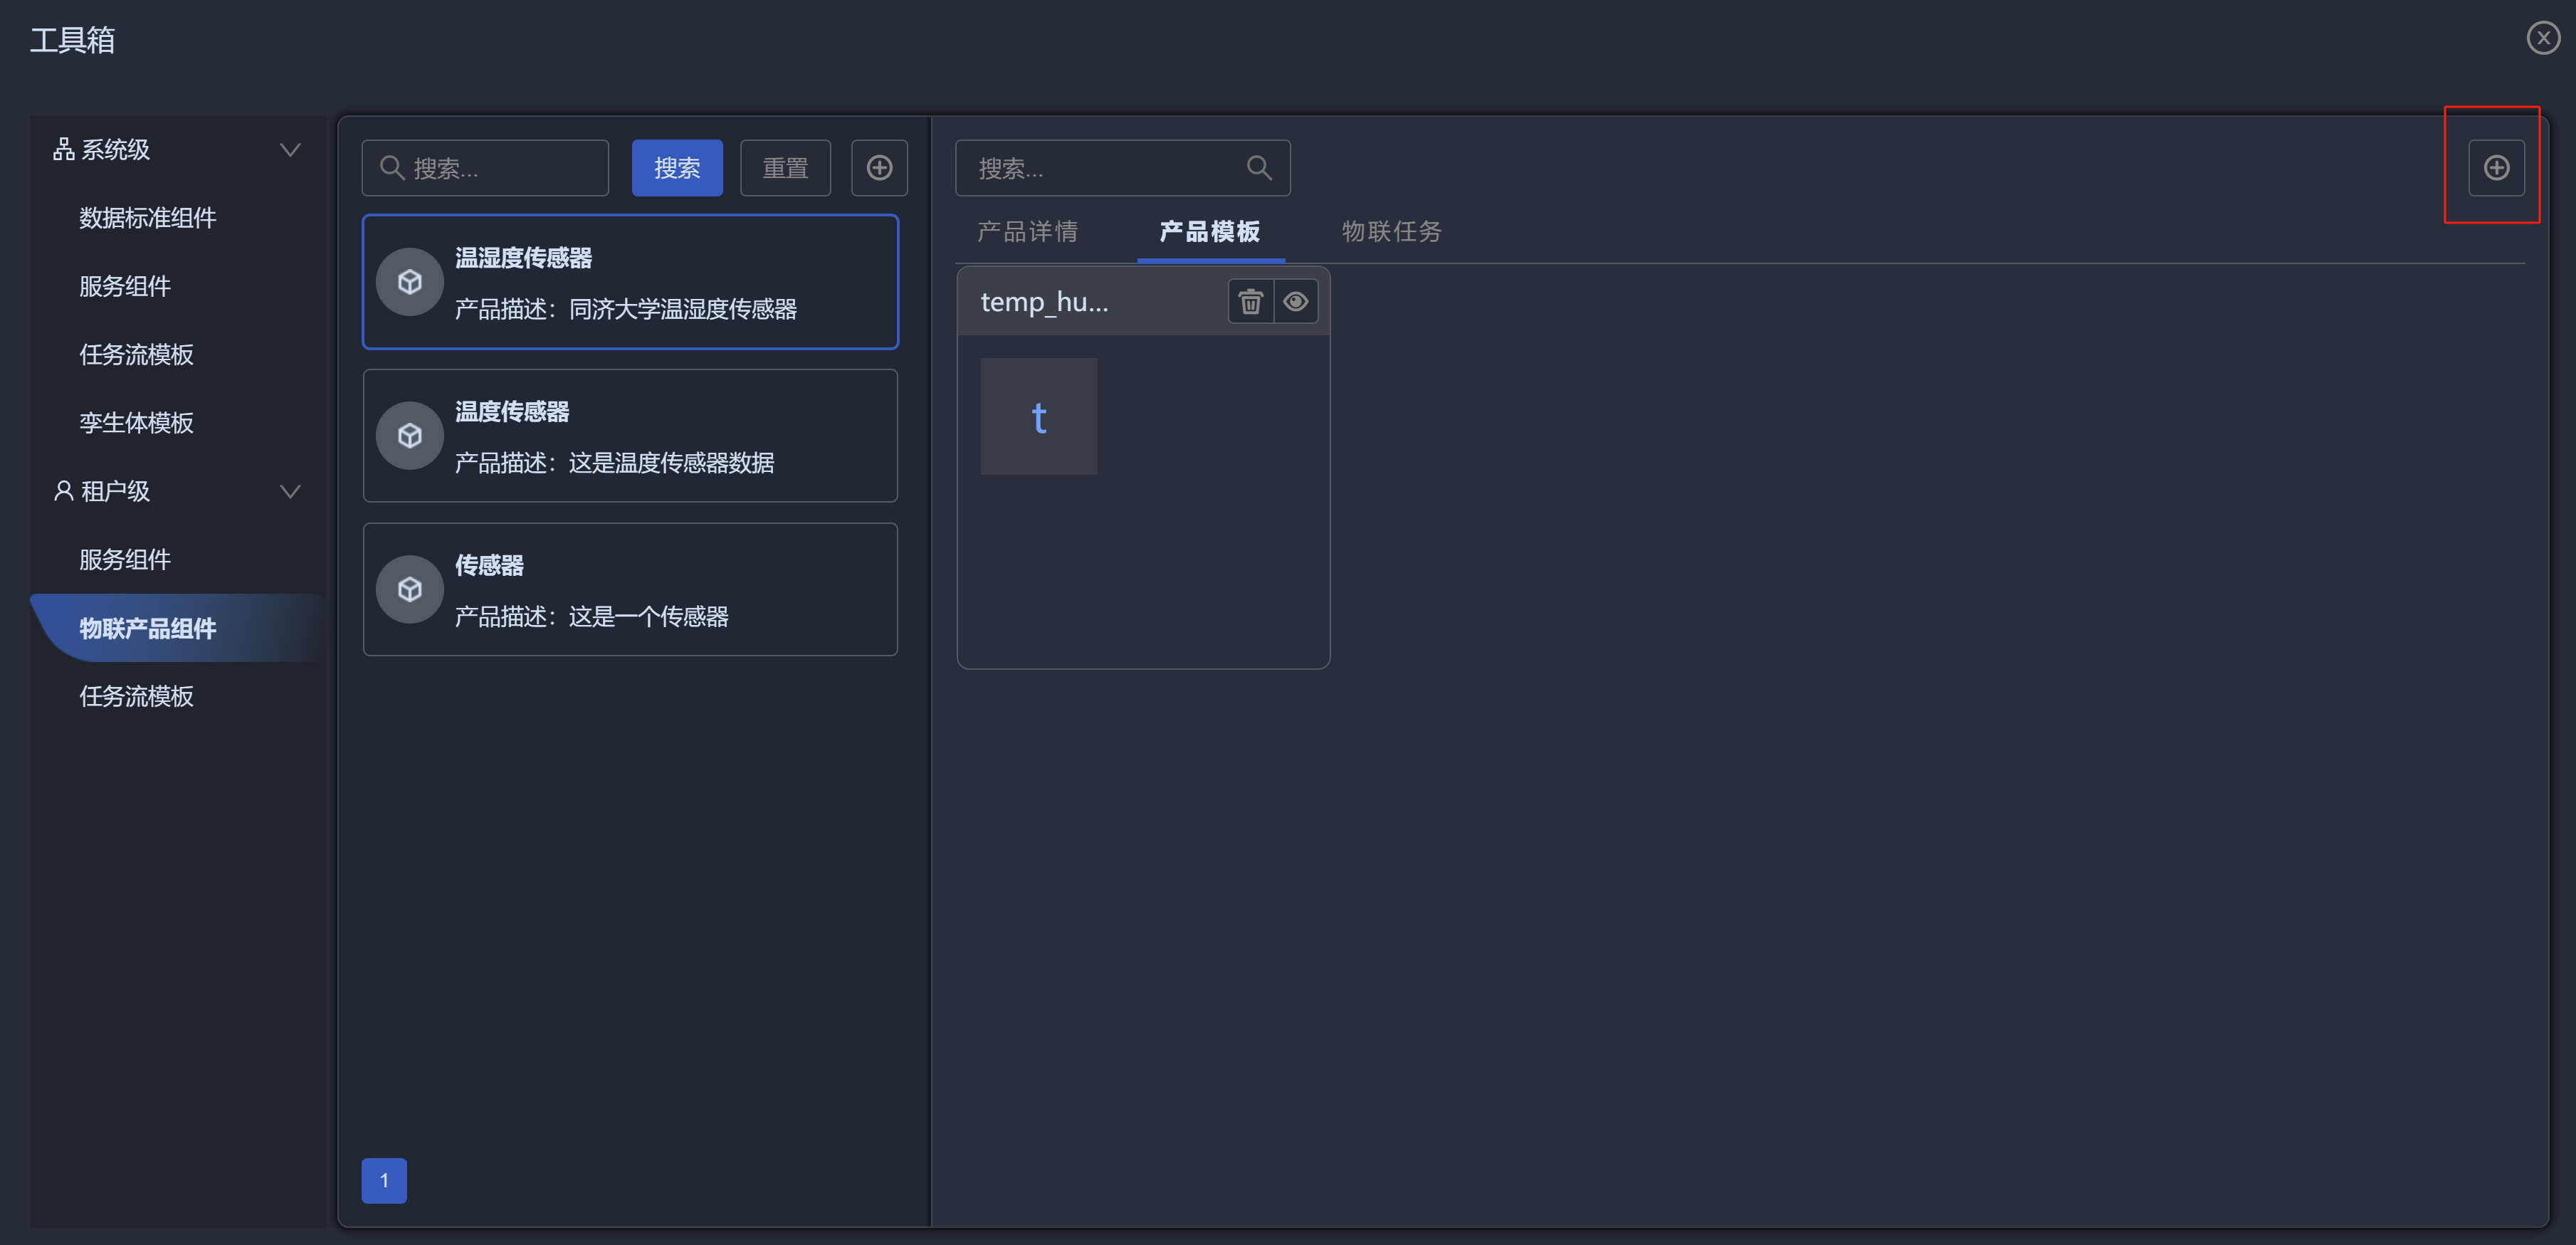The height and width of the screenshot is (1245, 2576).
Task: Collapse the 系统级 section chevron
Action: [x=290, y=150]
